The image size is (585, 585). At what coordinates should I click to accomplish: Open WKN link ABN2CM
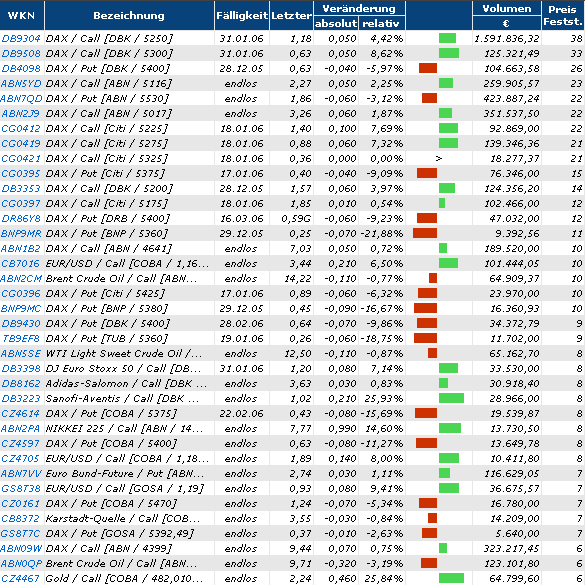tap(21, 278)
